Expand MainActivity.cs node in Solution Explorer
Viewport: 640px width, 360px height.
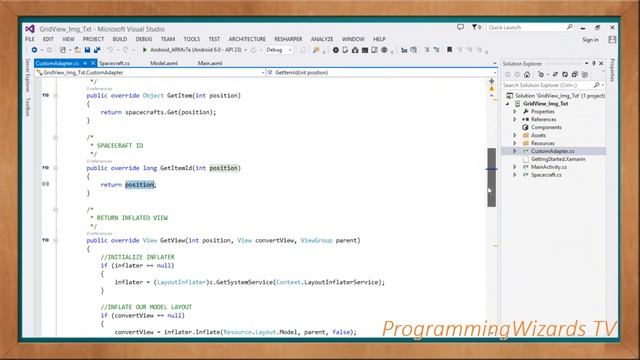pyautogui.click(x=515, y=167)
